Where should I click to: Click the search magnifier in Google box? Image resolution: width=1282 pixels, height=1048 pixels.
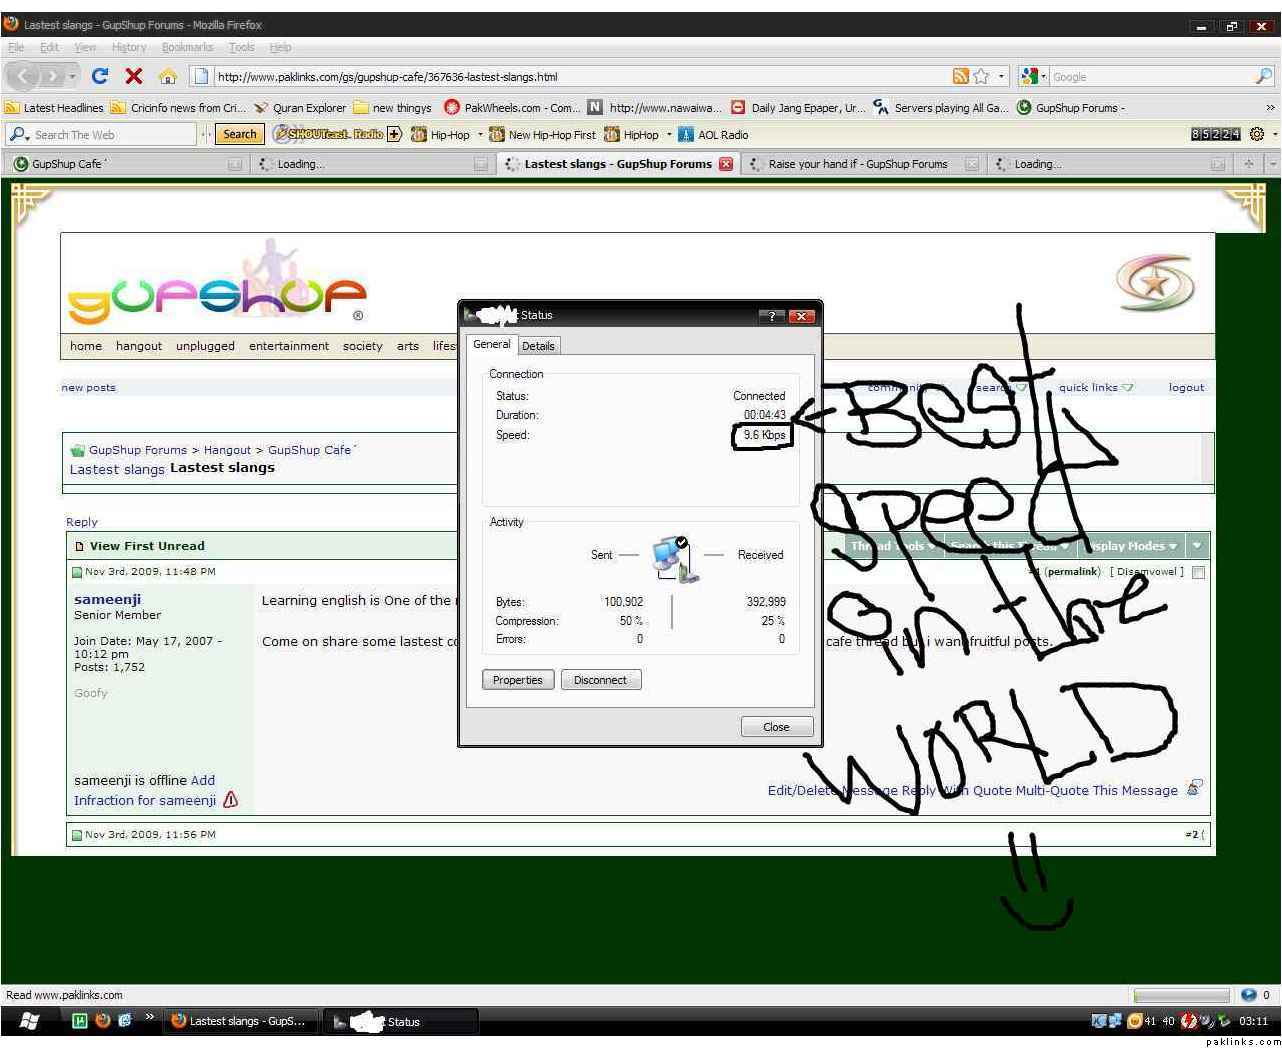[x=1263, y=76]
